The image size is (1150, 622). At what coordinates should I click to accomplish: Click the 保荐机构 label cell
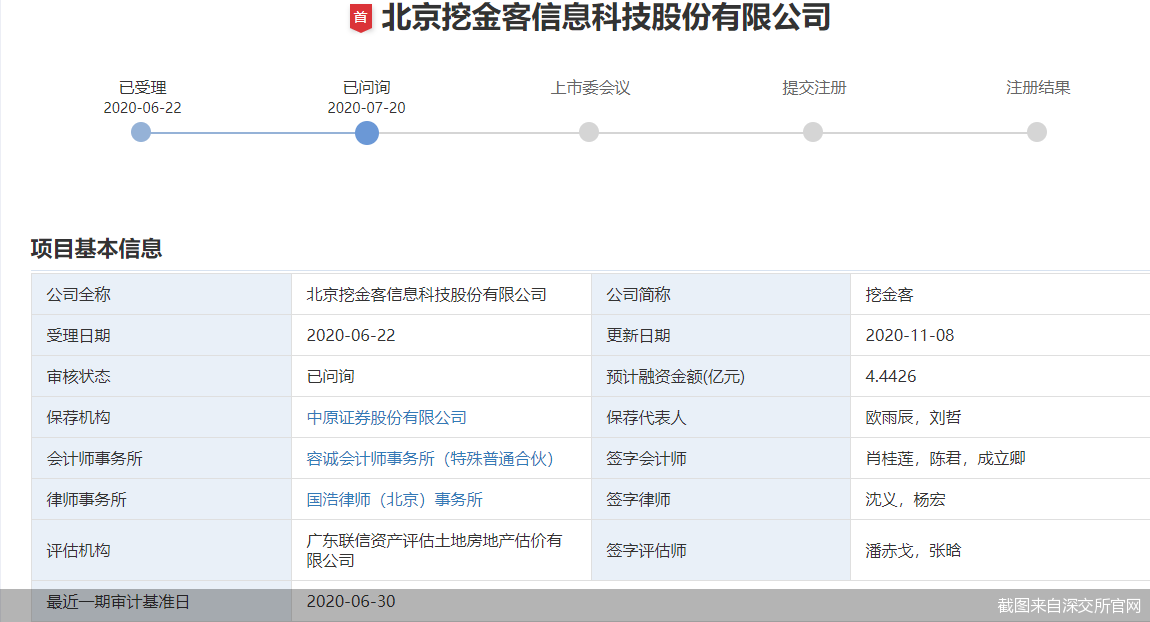(x=161, y=417)
